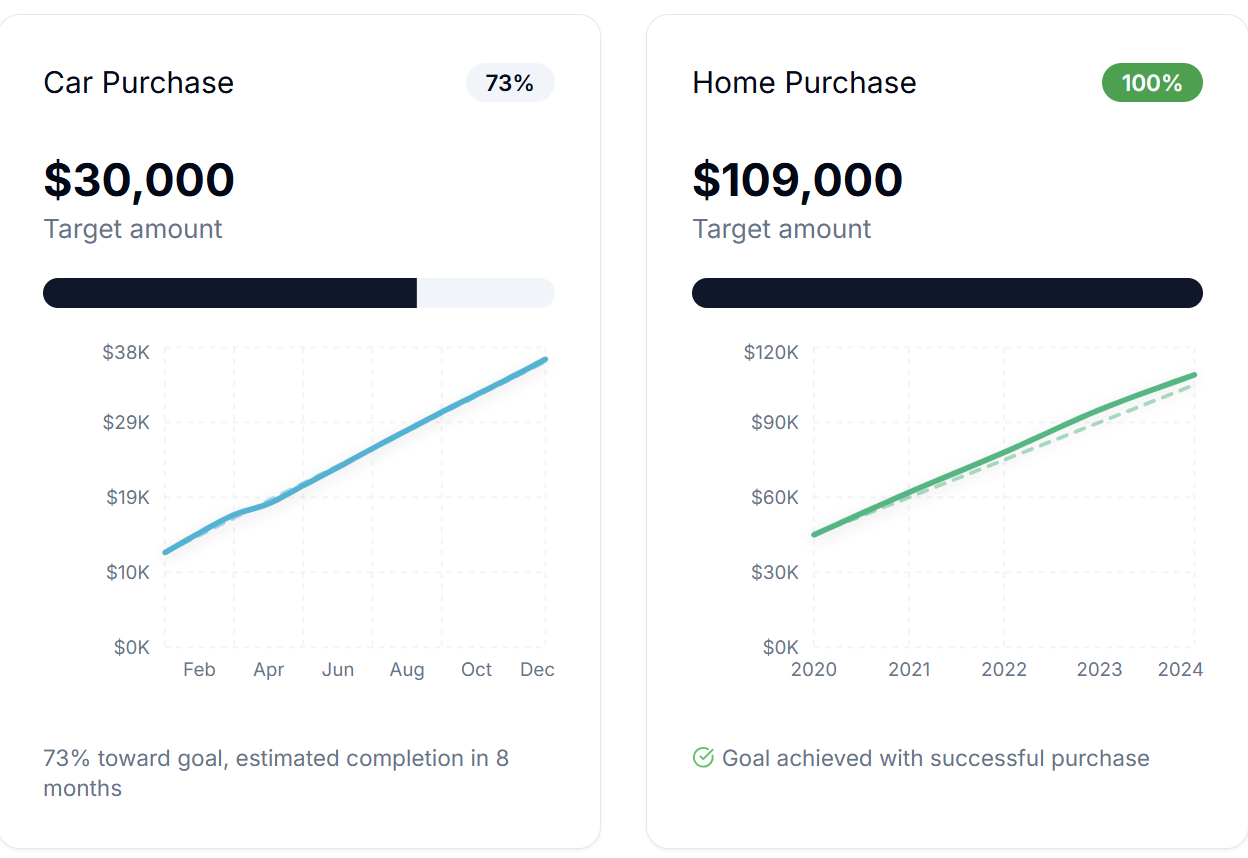The image size is (1248, 858).
Task: Click the green checkmark icon on Home Purchase card
Action: click(x=704, y=757)
